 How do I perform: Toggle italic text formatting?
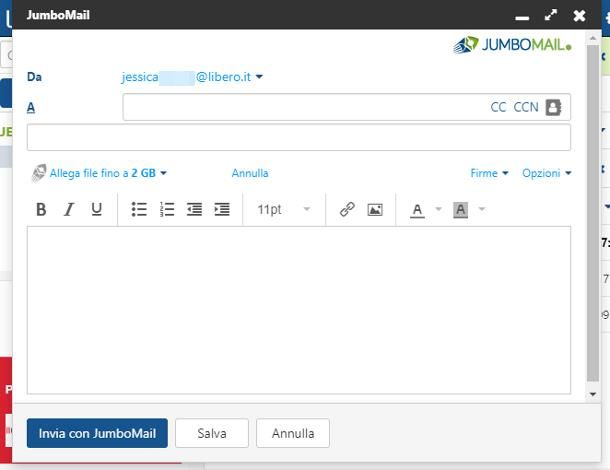(69, 209)
